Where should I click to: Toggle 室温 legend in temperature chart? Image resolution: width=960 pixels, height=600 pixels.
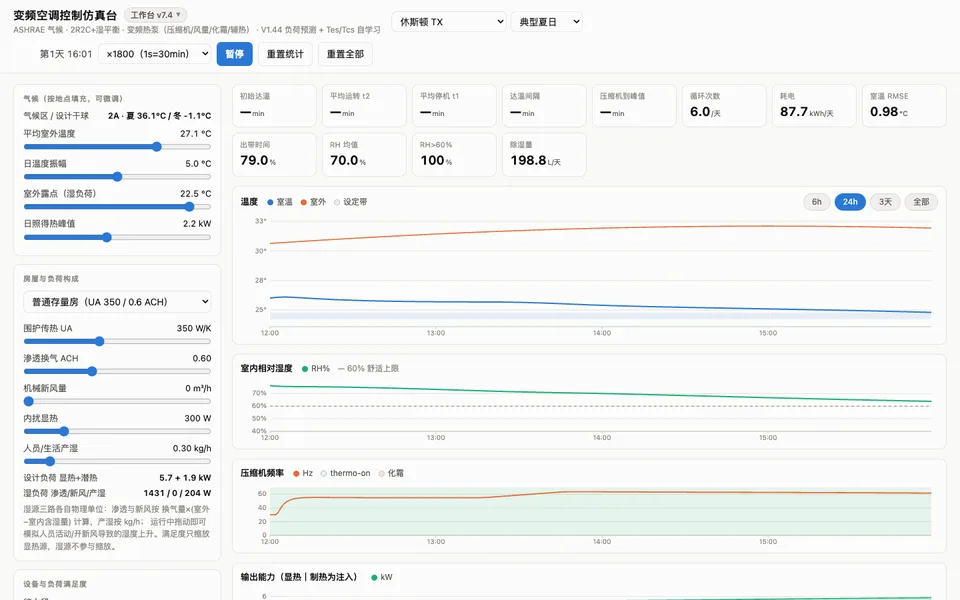click(280, 202)
